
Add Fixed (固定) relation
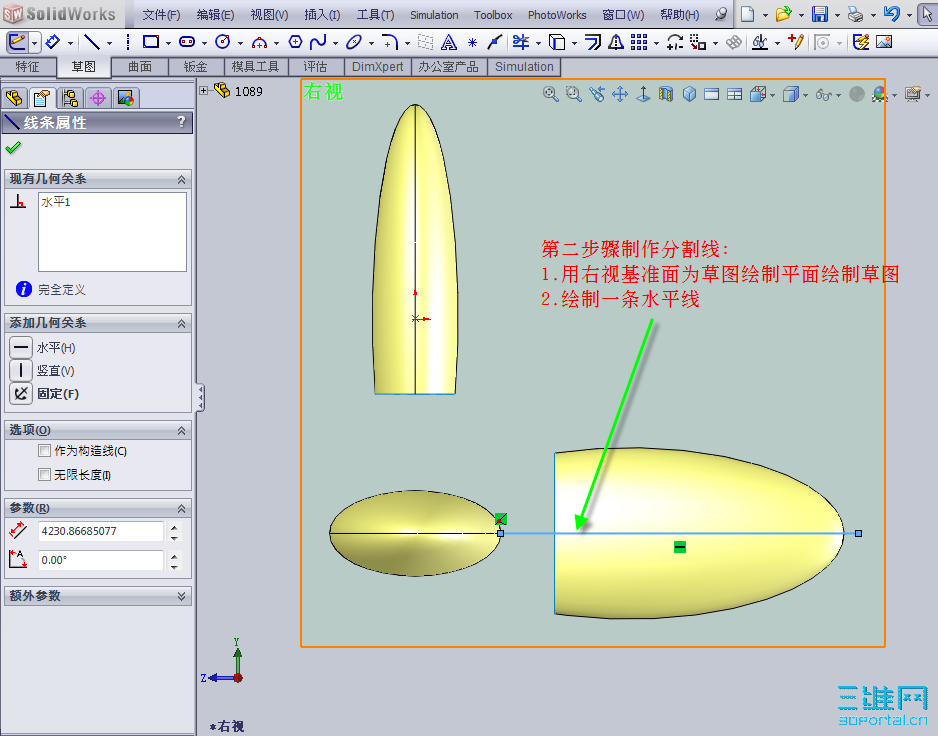pos(20,393)
